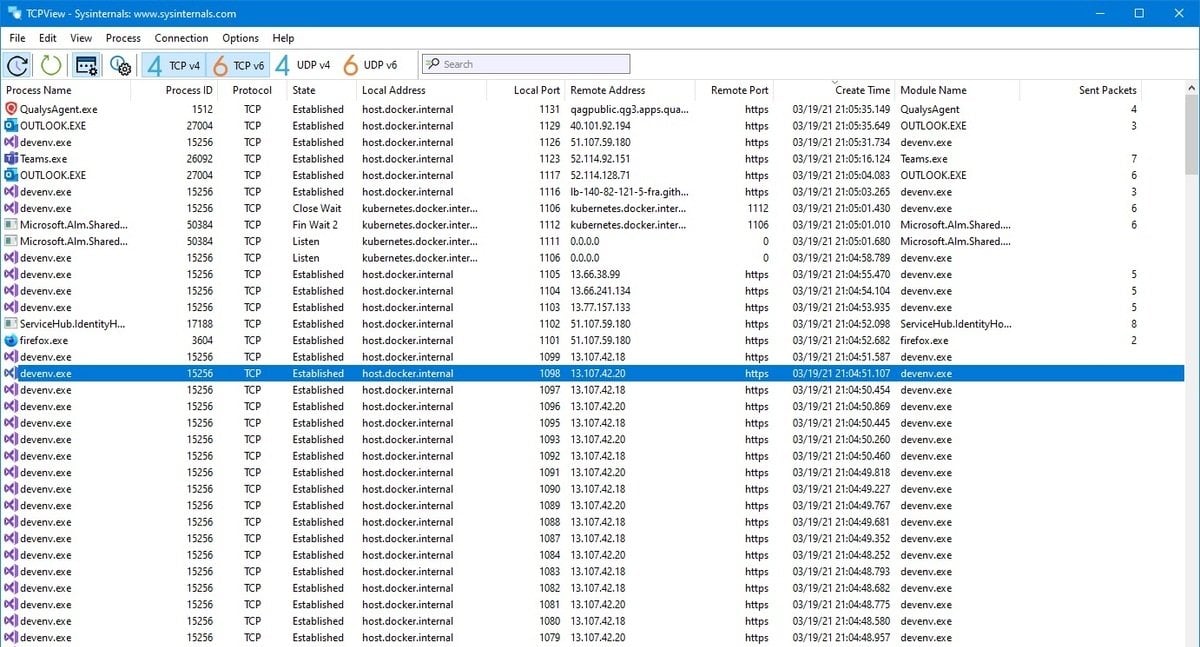Click devenv.exe icon in Close Wait row
Screen dimensions: 1200x647
click(11, 208)
